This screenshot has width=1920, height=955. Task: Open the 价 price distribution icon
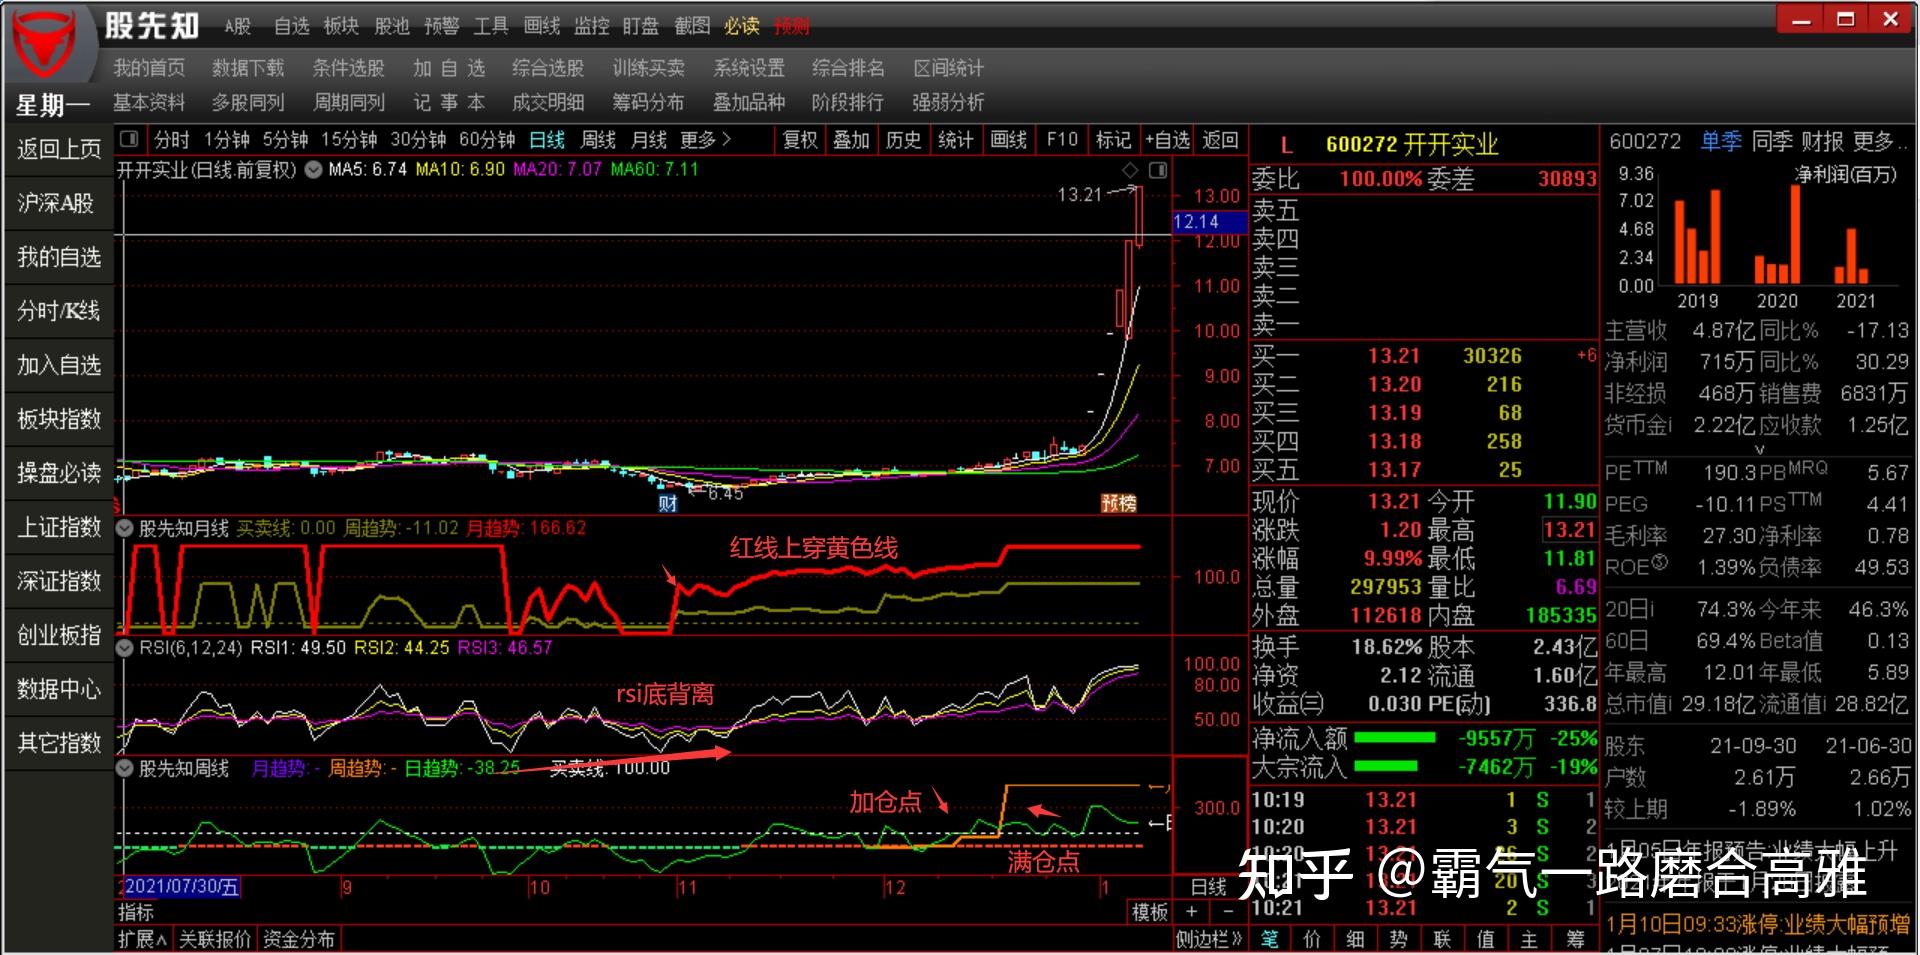pyautogui.click(x=1312, y=939)
